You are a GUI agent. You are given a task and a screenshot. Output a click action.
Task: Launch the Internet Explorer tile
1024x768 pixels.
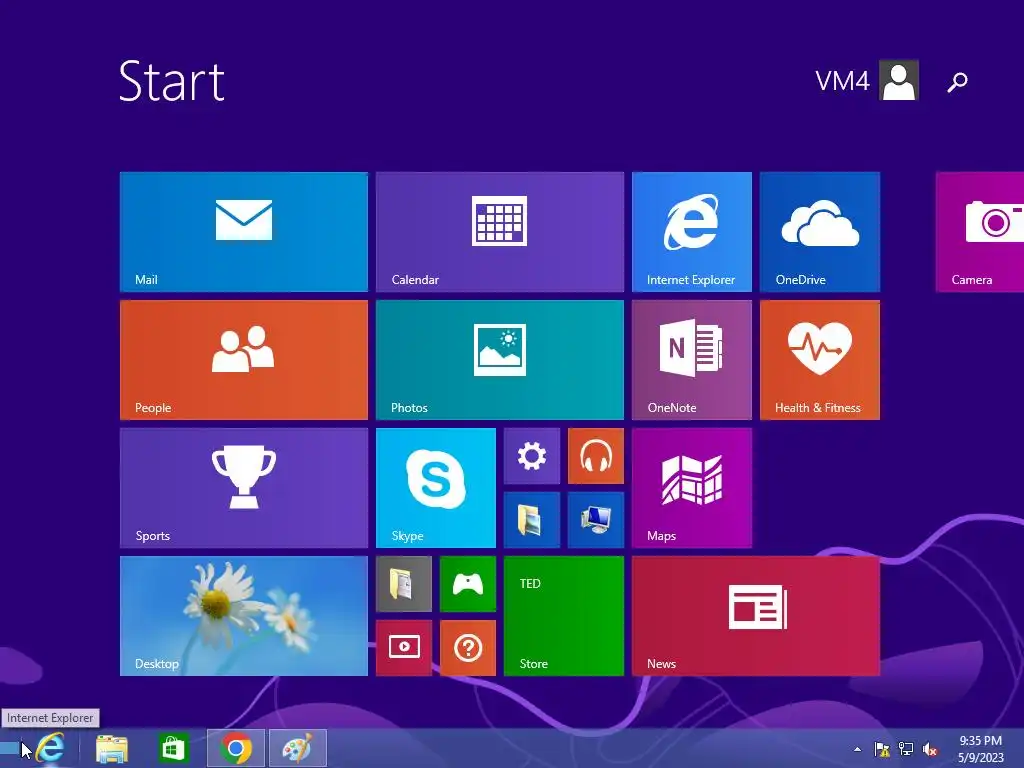pos(692,232)
